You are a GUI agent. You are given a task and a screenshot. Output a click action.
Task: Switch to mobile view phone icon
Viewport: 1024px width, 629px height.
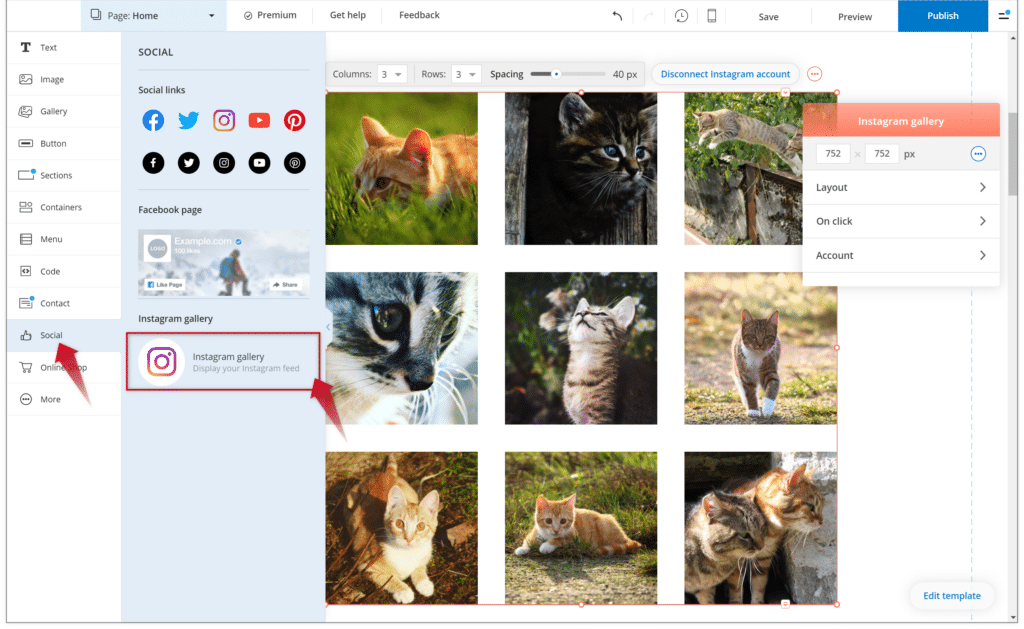pyautogui.click(x=712, y=16)
